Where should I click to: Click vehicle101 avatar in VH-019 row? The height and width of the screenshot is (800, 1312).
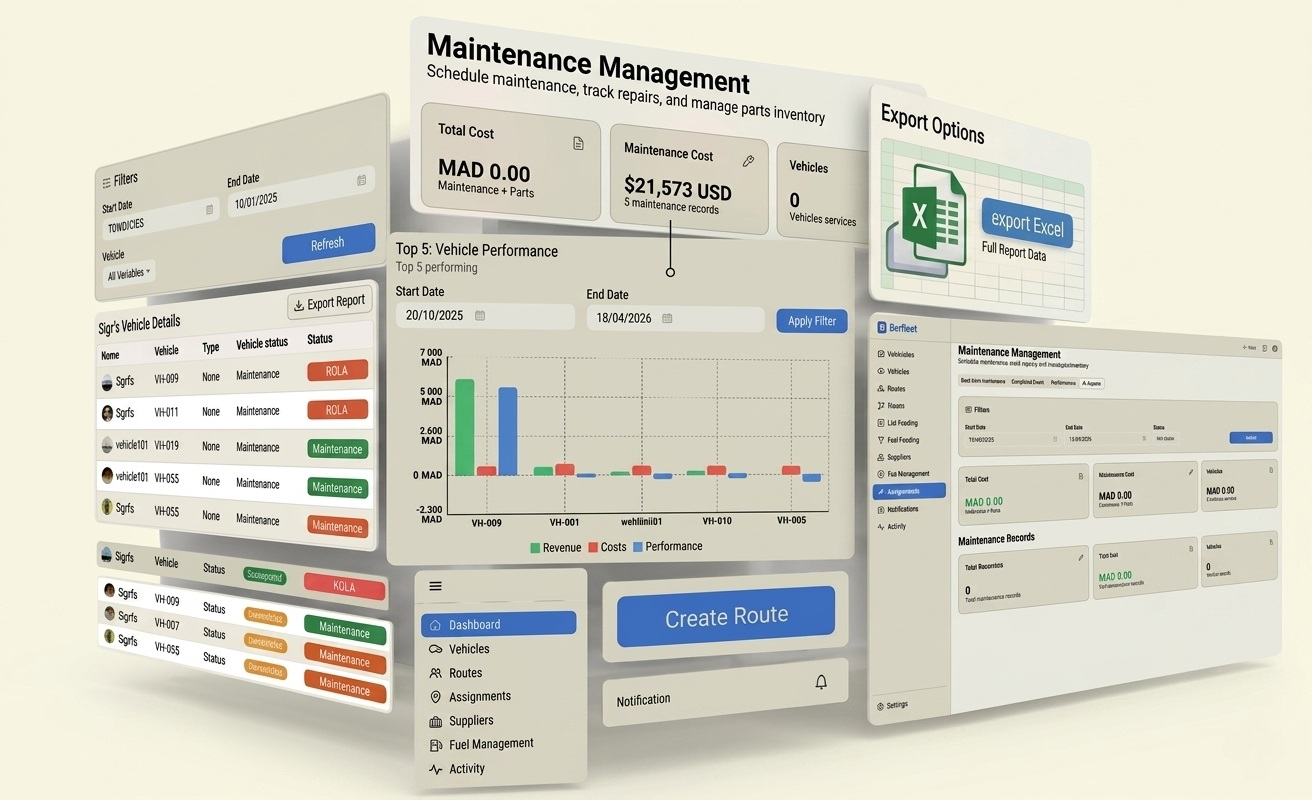pos(107,445)
